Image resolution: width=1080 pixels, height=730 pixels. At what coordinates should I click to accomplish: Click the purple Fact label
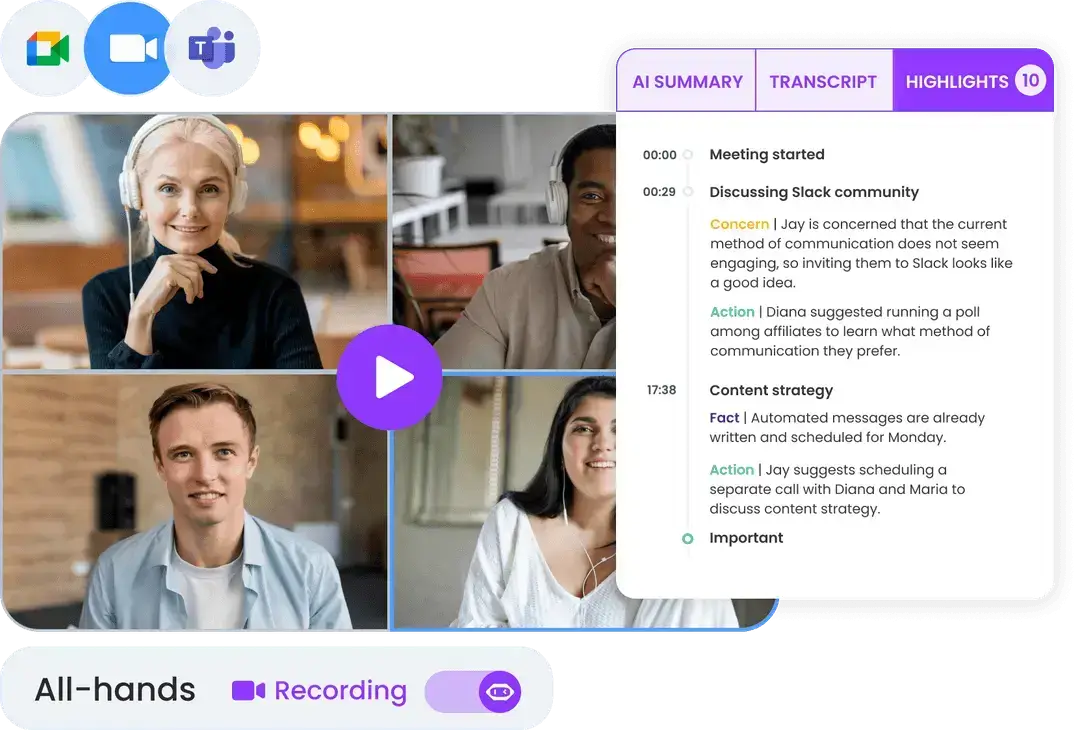click(724, 418)
